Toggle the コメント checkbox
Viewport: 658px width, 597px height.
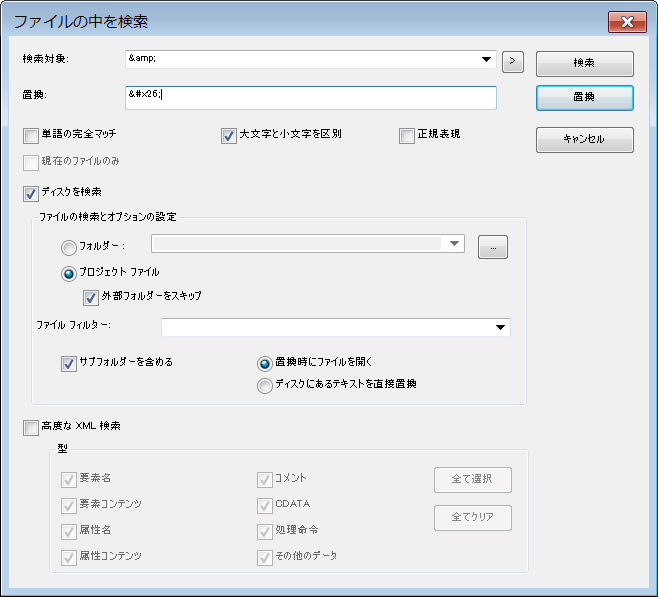(265, 480)
